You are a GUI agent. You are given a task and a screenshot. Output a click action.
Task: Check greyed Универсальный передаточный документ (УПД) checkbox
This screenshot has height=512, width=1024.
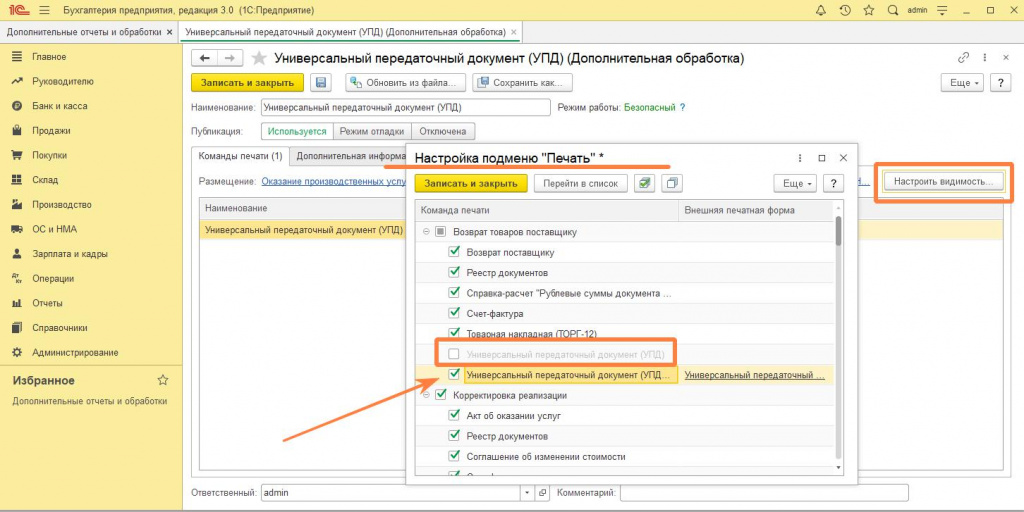[455, 354]
